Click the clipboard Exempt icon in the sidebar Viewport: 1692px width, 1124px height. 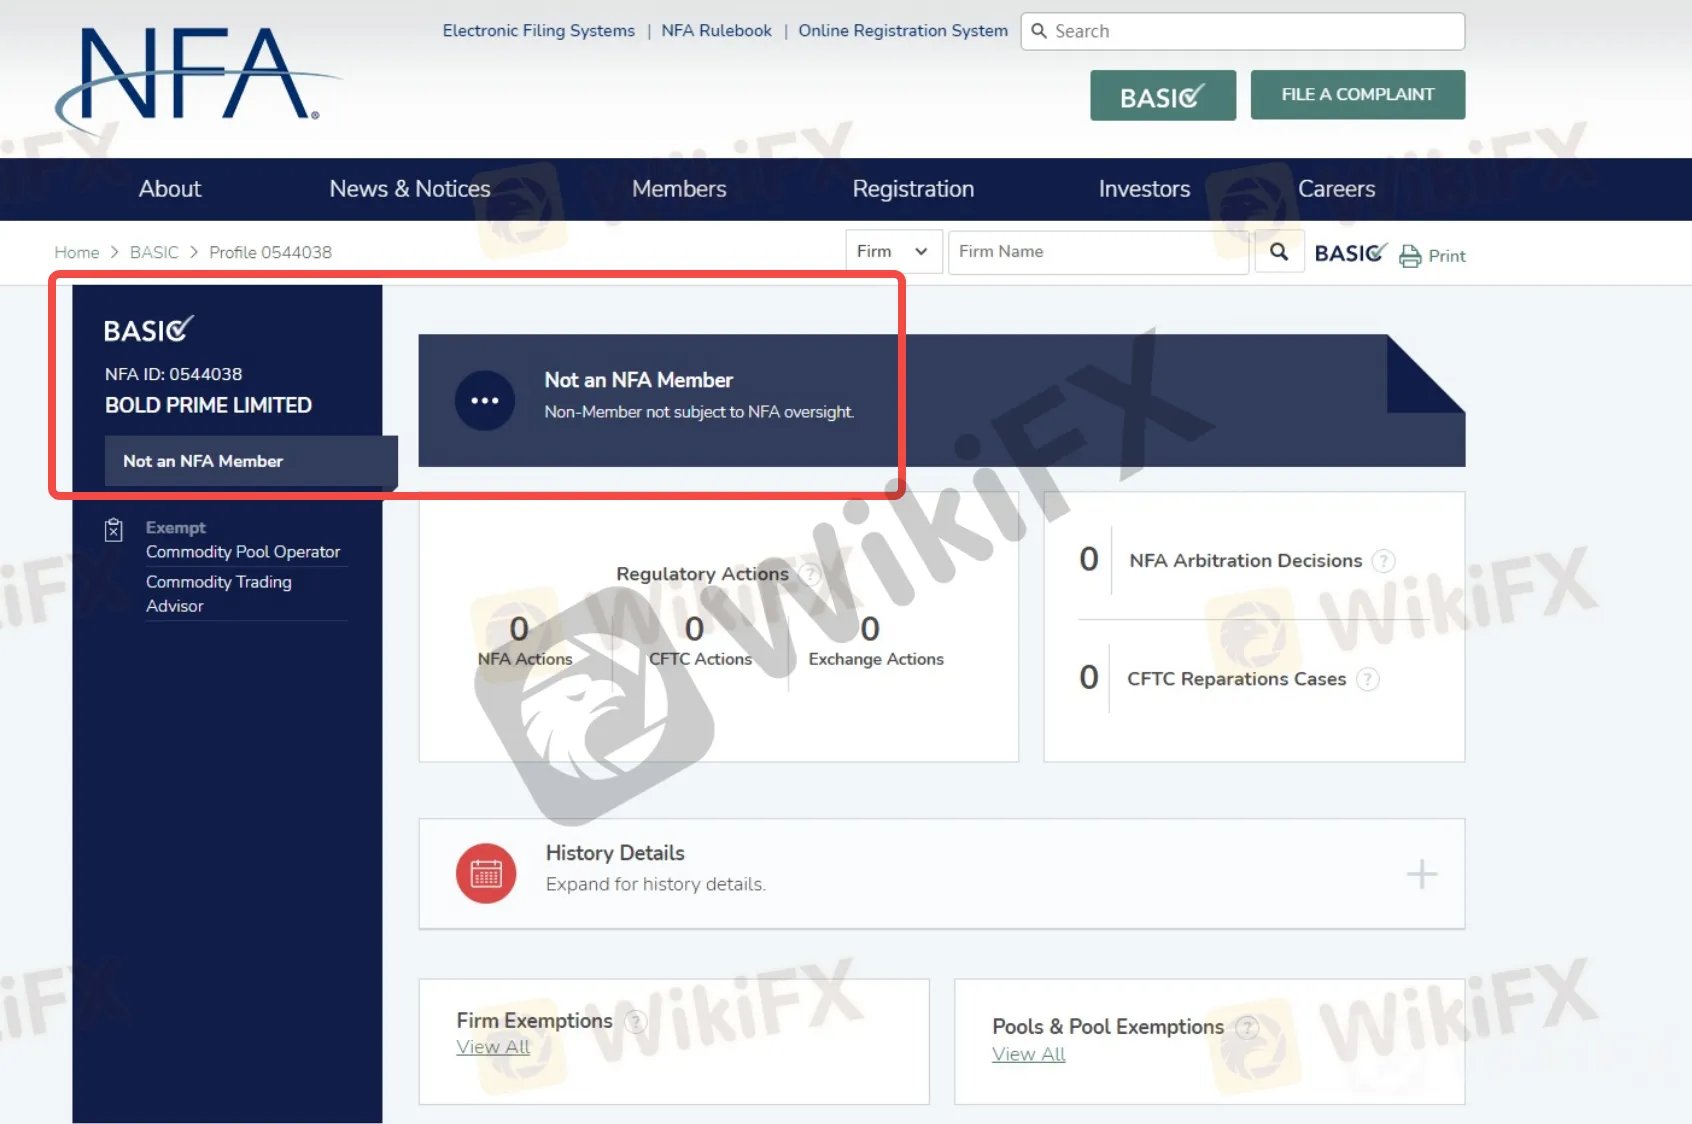tap(114, 529)
